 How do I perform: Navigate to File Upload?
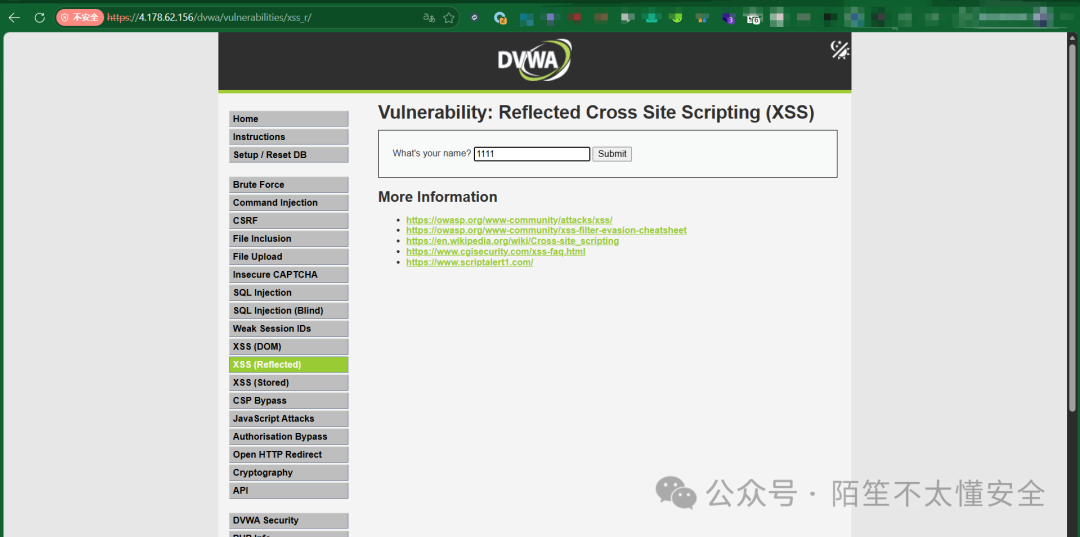click(289, 257)
